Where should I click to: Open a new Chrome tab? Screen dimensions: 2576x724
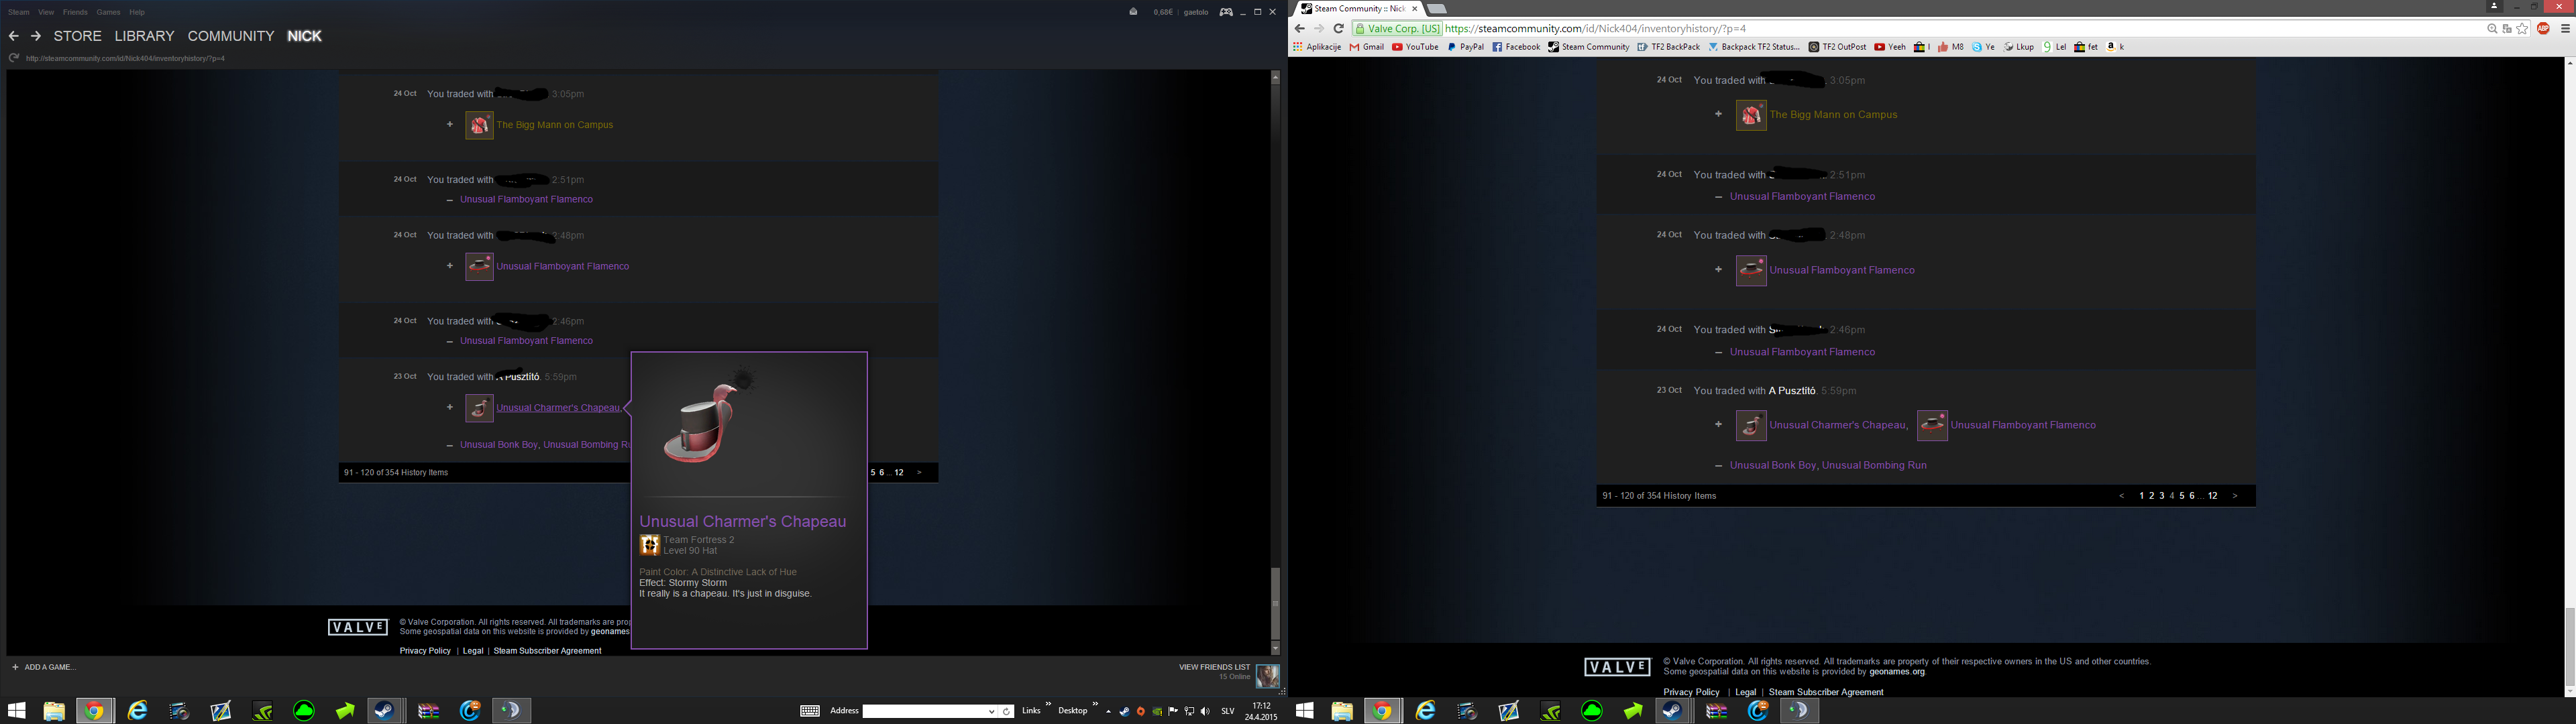tap(1437, 9)
